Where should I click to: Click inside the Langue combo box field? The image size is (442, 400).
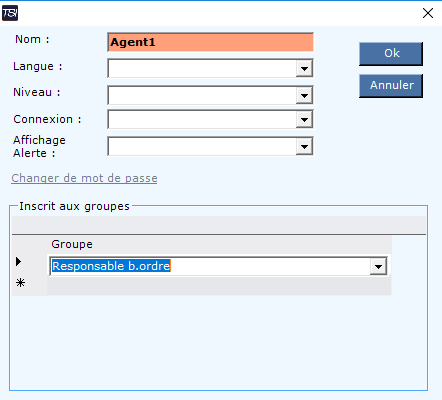(x=202, y=69)
